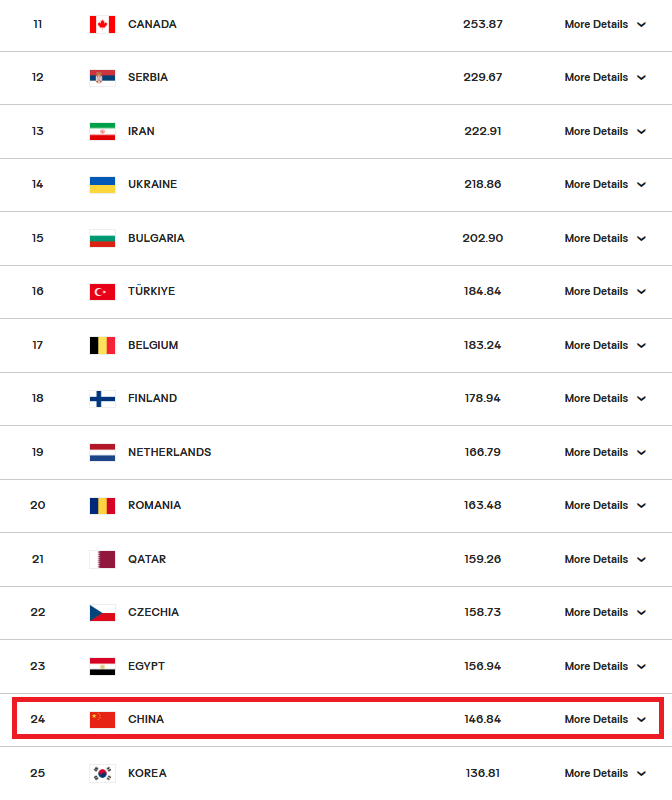This screenshot has height=800, width=672.
Task: Click the Türkiye flag icon
Action: click(102, 291)
